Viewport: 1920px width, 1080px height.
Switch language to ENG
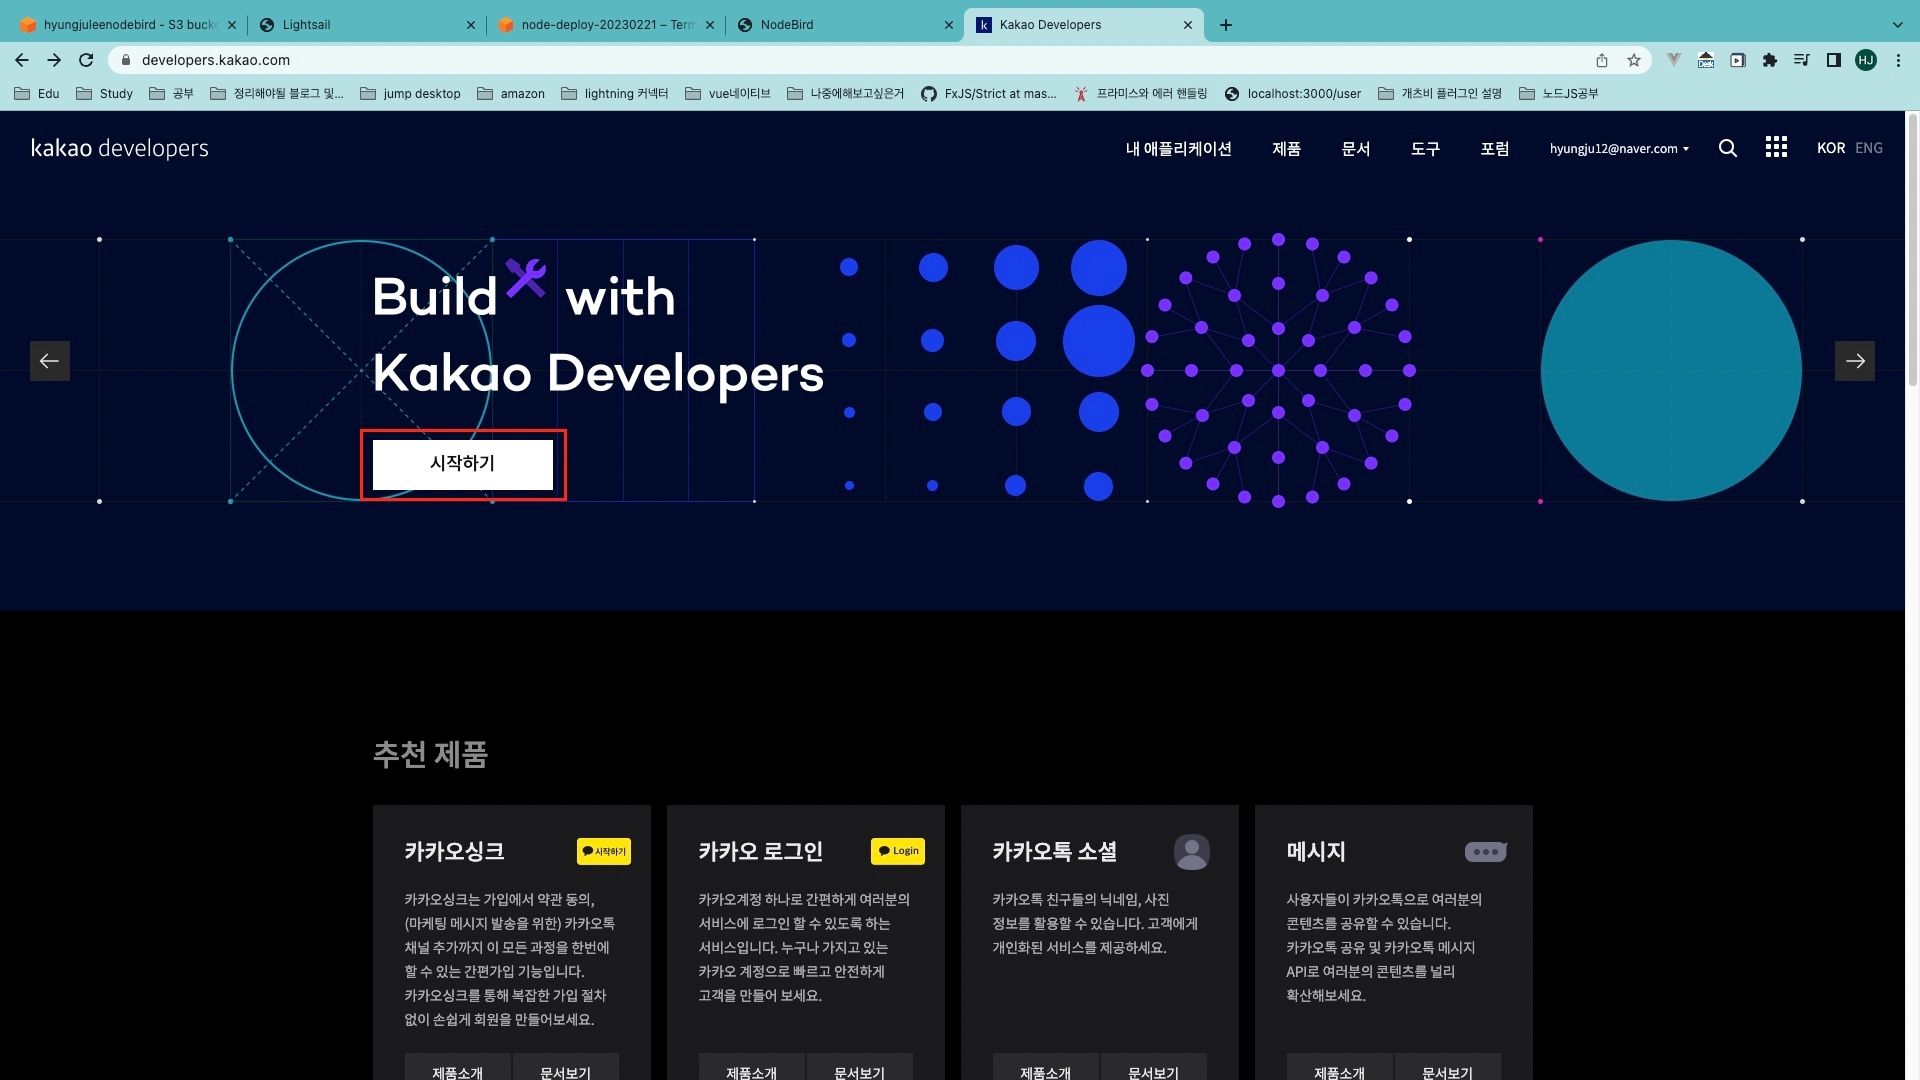(x=1869, y=148)
